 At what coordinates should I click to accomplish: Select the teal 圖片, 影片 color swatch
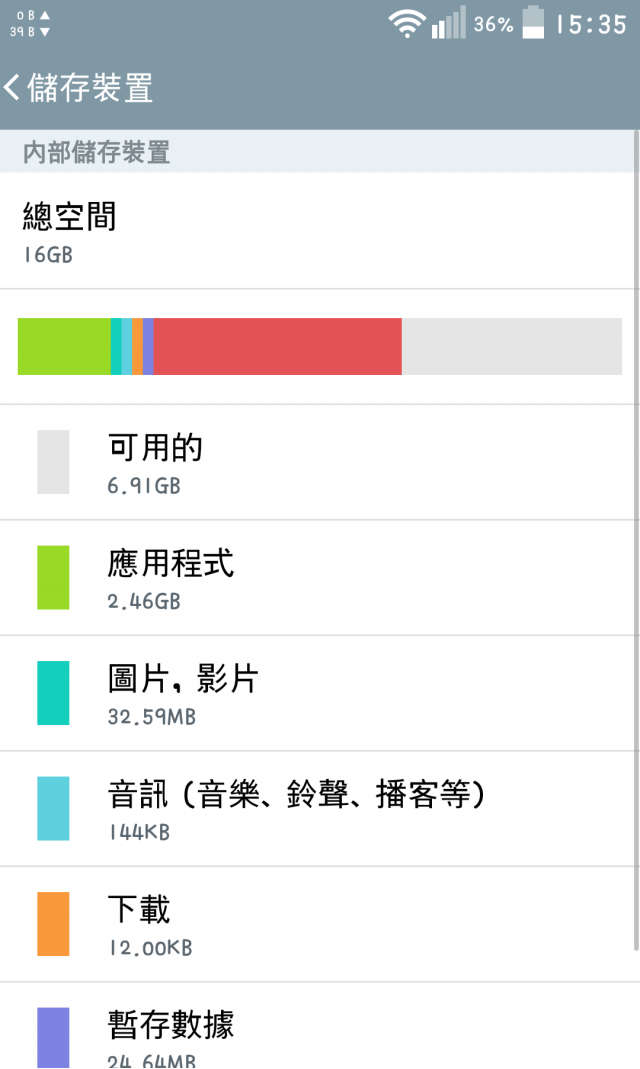coord(53,693)
